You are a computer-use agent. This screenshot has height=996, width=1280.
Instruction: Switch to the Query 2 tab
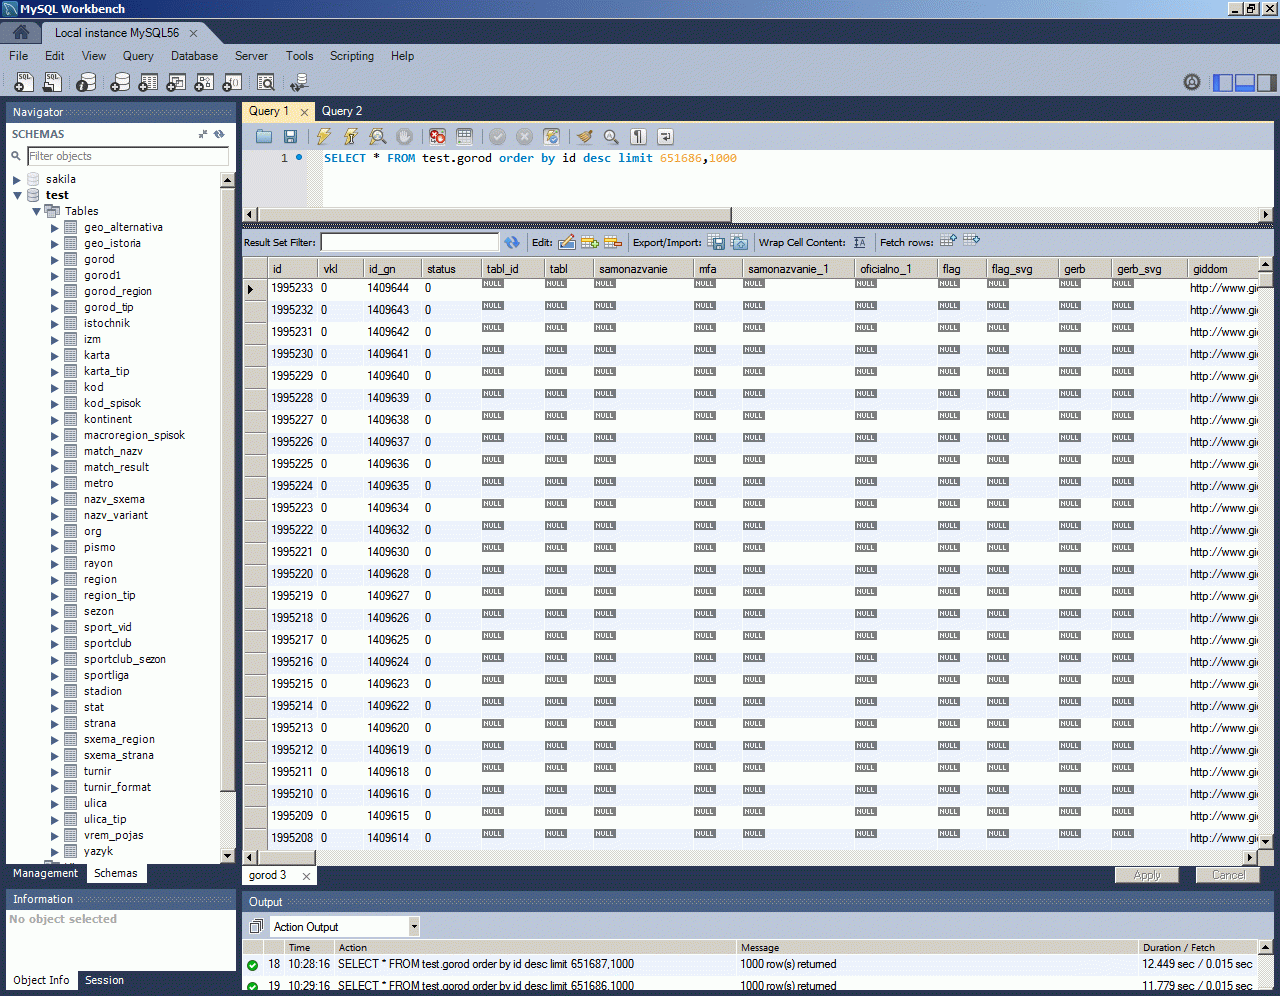click(x=342, y=111)
